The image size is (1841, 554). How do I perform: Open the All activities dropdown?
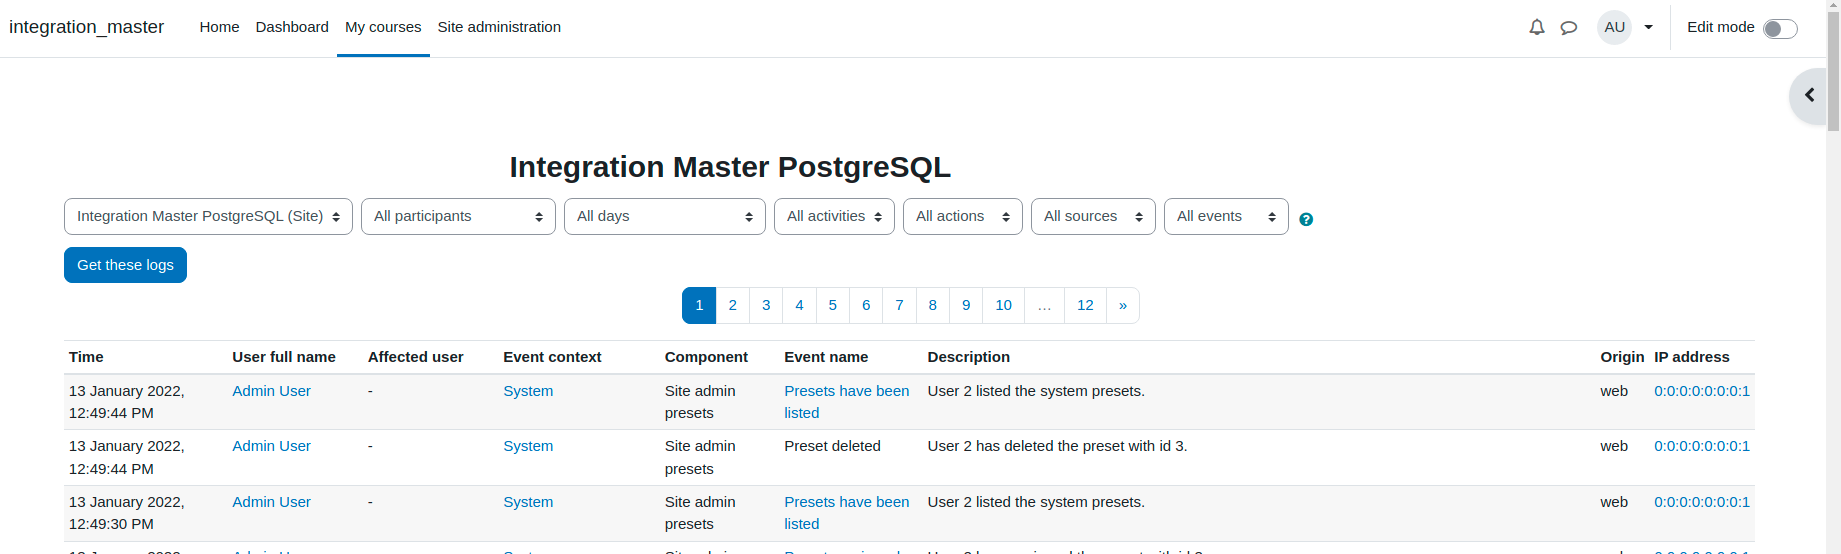point(834,216)
